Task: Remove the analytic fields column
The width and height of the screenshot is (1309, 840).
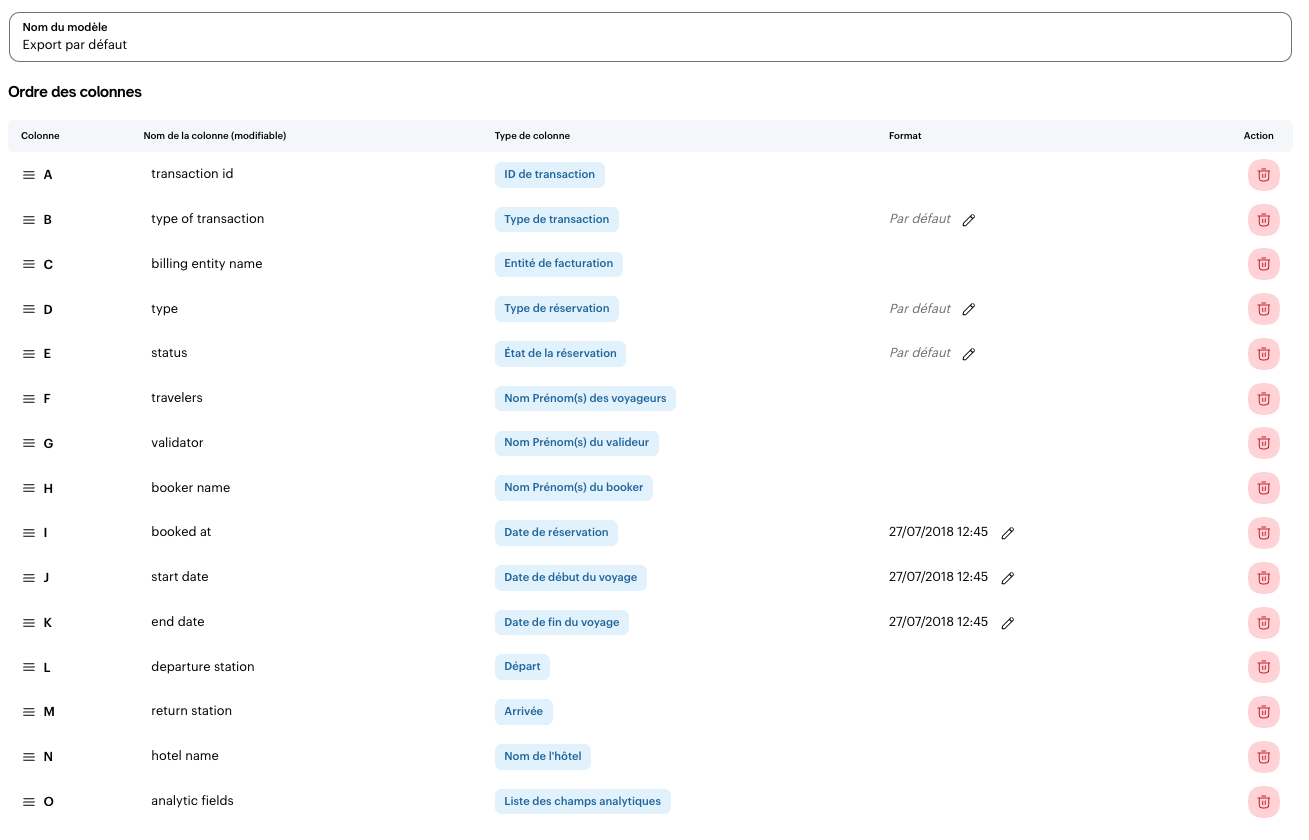Action: pyautogui.click(x=1263, y=802)
